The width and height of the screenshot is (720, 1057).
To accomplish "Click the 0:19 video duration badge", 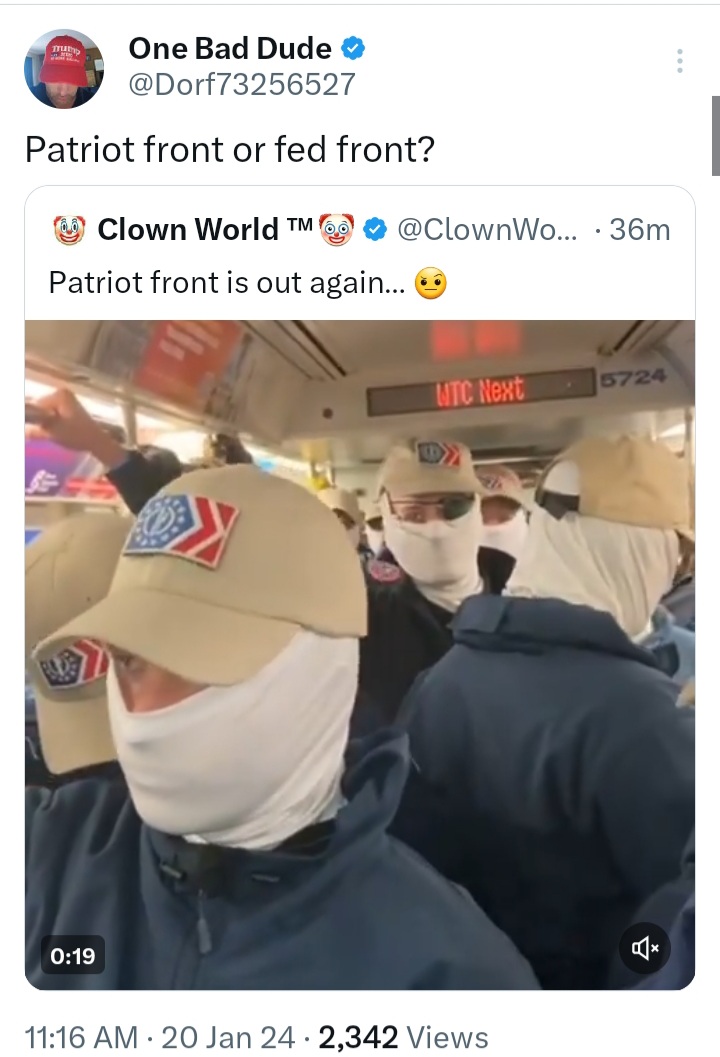I will click(73, 955).
